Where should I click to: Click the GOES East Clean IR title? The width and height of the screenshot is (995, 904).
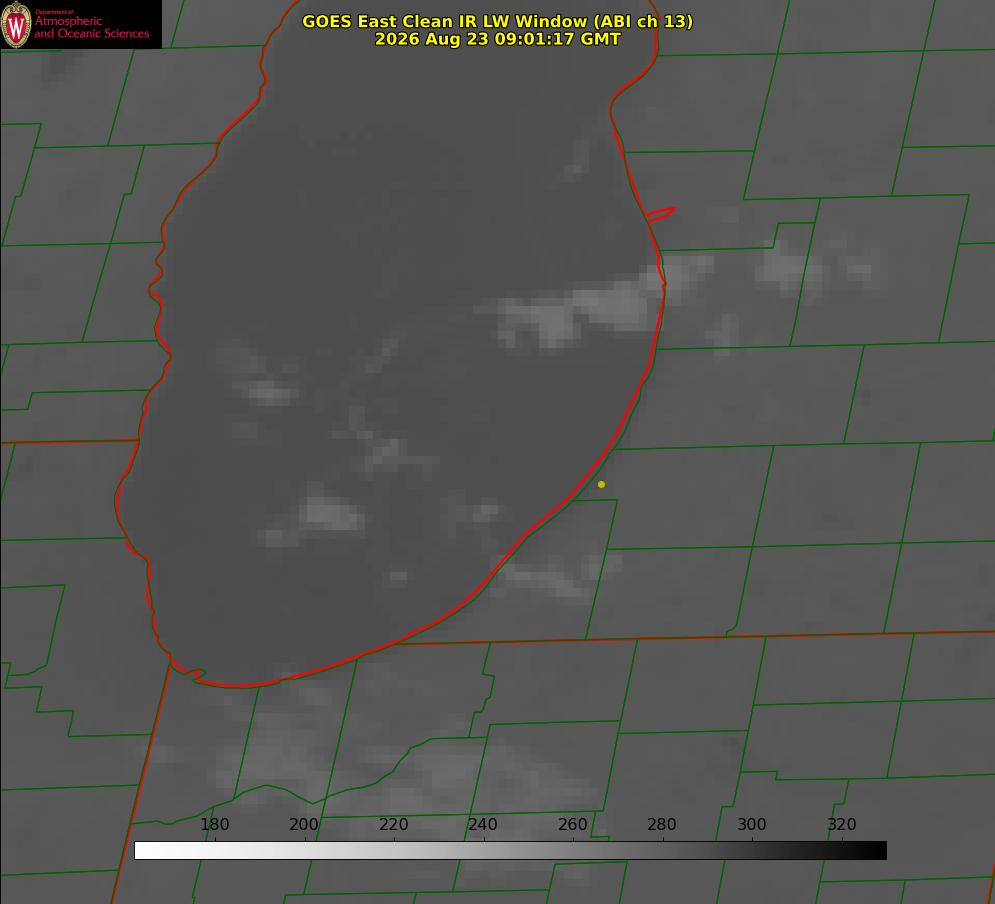(x=498, y=21)
